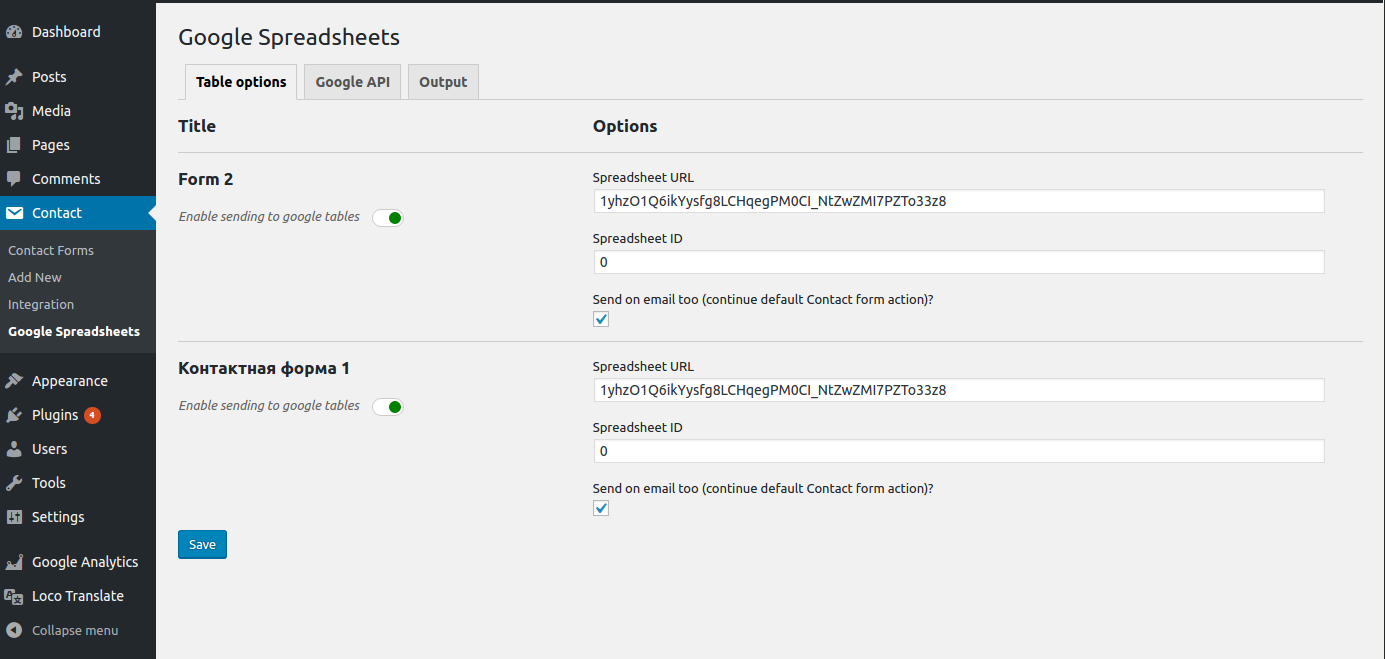This screenshot has height=659, width=1385.
Task: Click the Comments bubble icon
Action: tap(14, 179)
